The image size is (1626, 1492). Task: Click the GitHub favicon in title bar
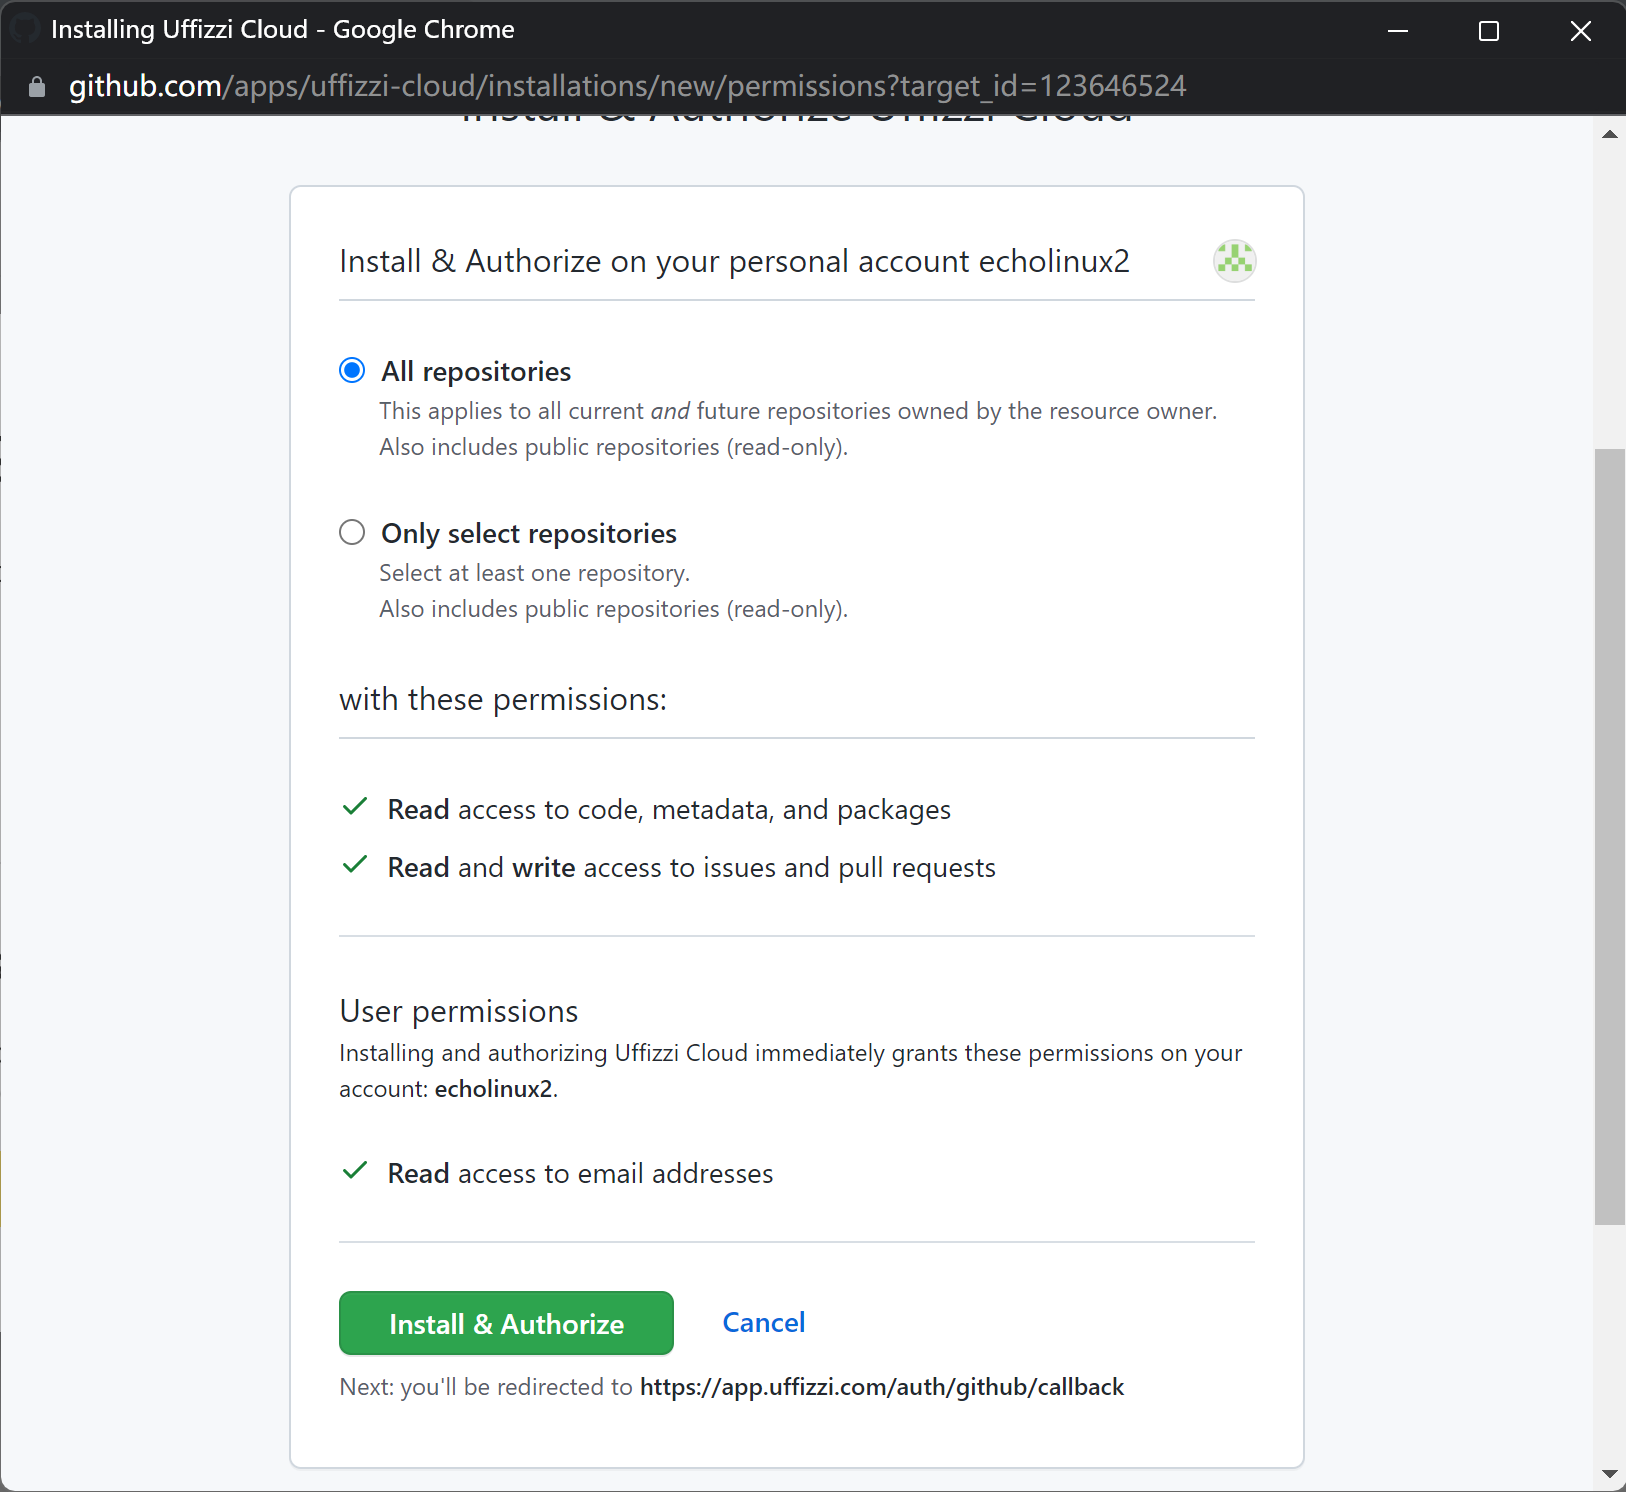pyautogui.click(x=24, y=29)
